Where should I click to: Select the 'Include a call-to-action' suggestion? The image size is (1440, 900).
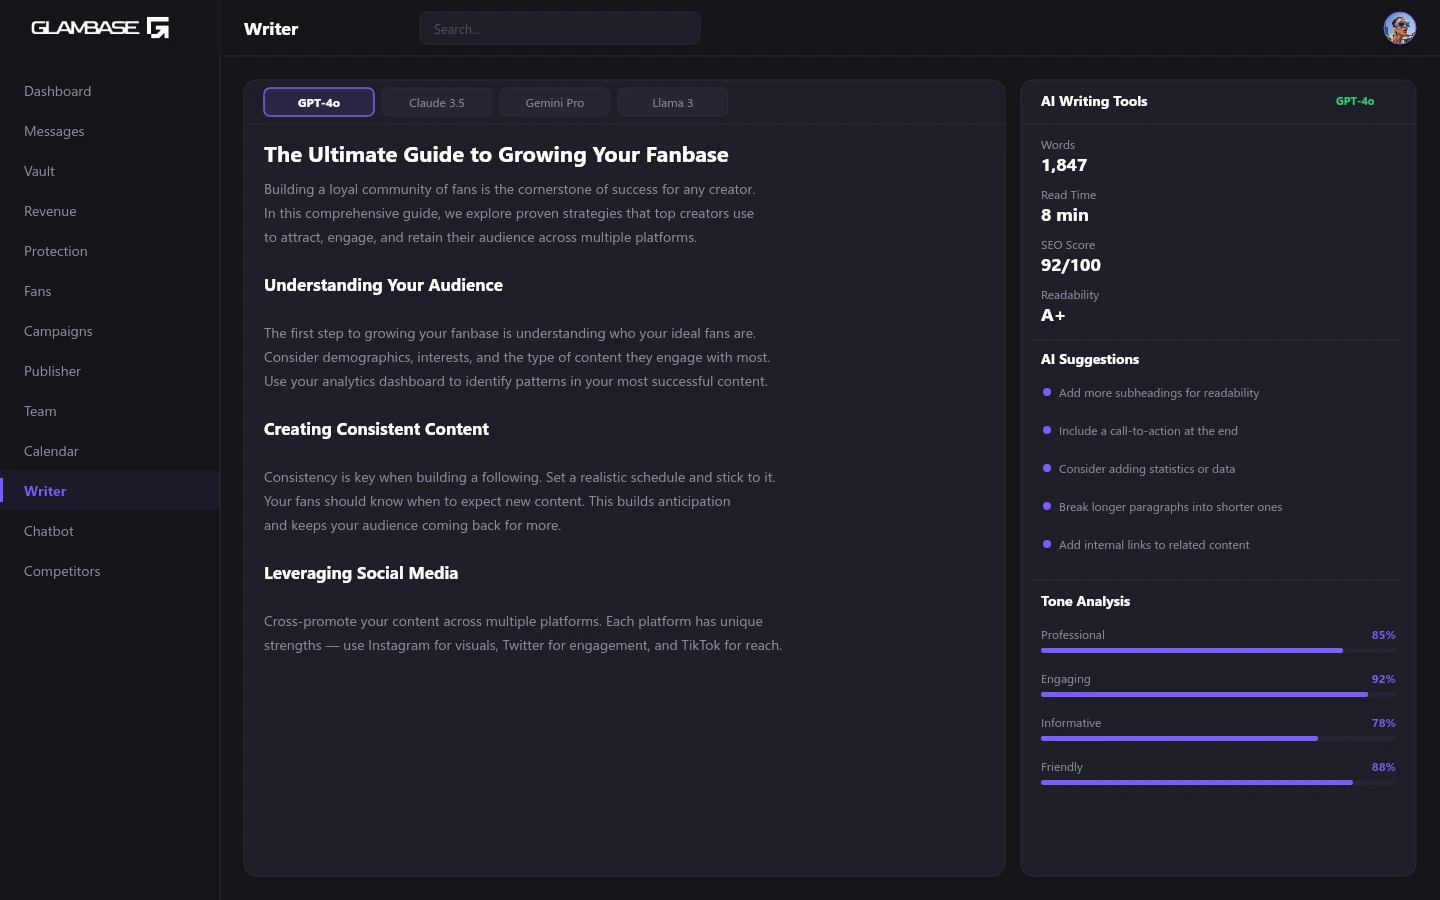(x=1147, y=431)
